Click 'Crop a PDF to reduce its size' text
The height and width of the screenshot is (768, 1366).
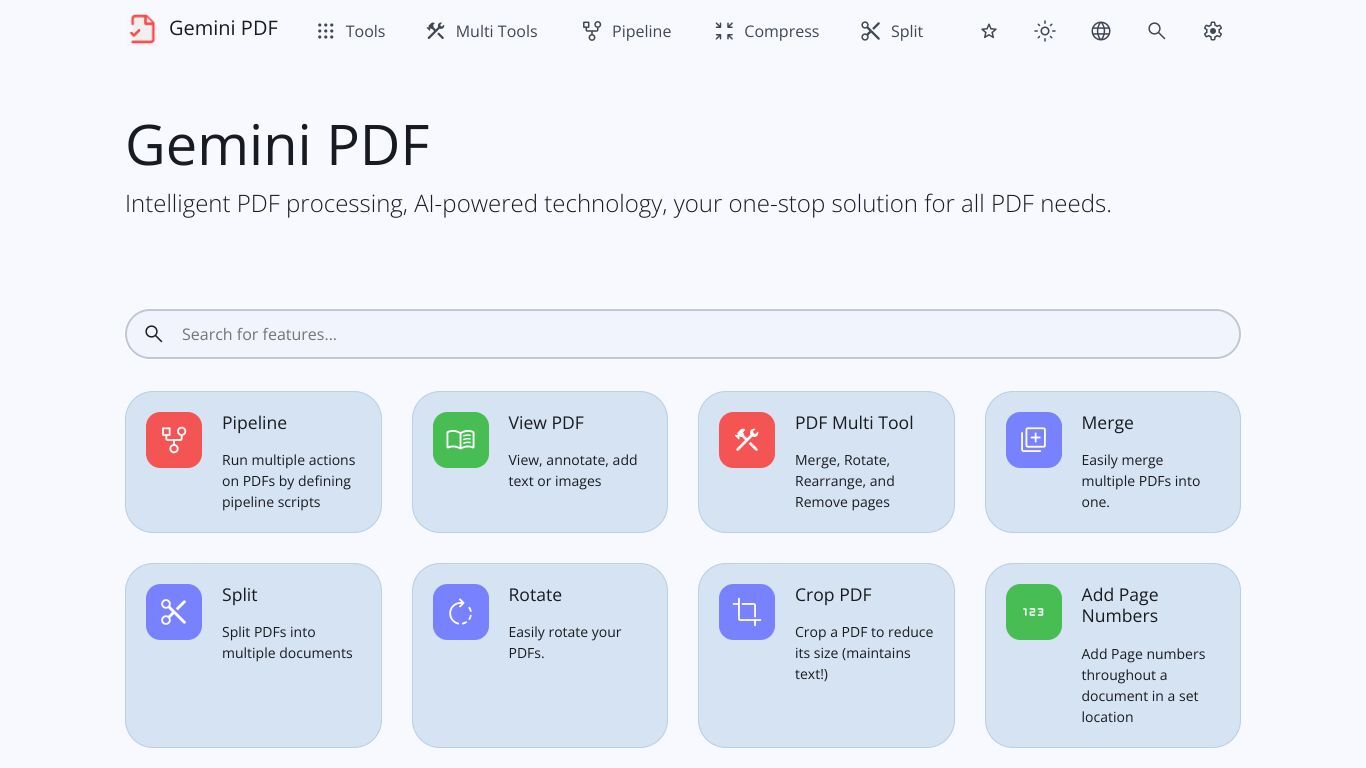tap(864, 653)
